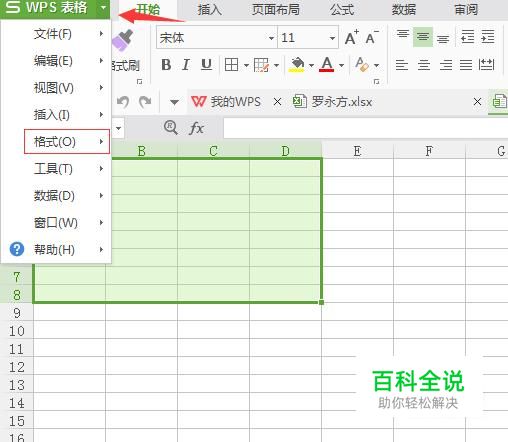Click the fx insert function icon
This screenshot has height=442, width=508.
(x=196, y=128)
